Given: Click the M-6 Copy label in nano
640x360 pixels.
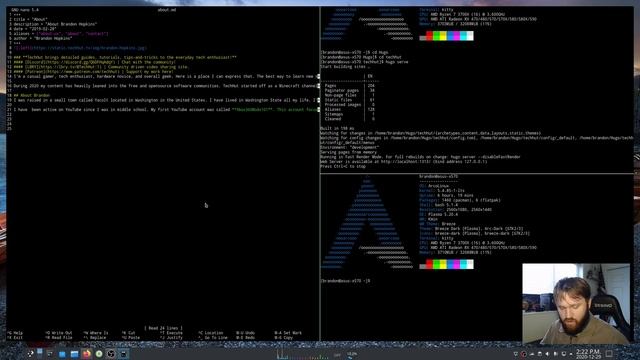Looking at the screenshot, I should [284, 338].
